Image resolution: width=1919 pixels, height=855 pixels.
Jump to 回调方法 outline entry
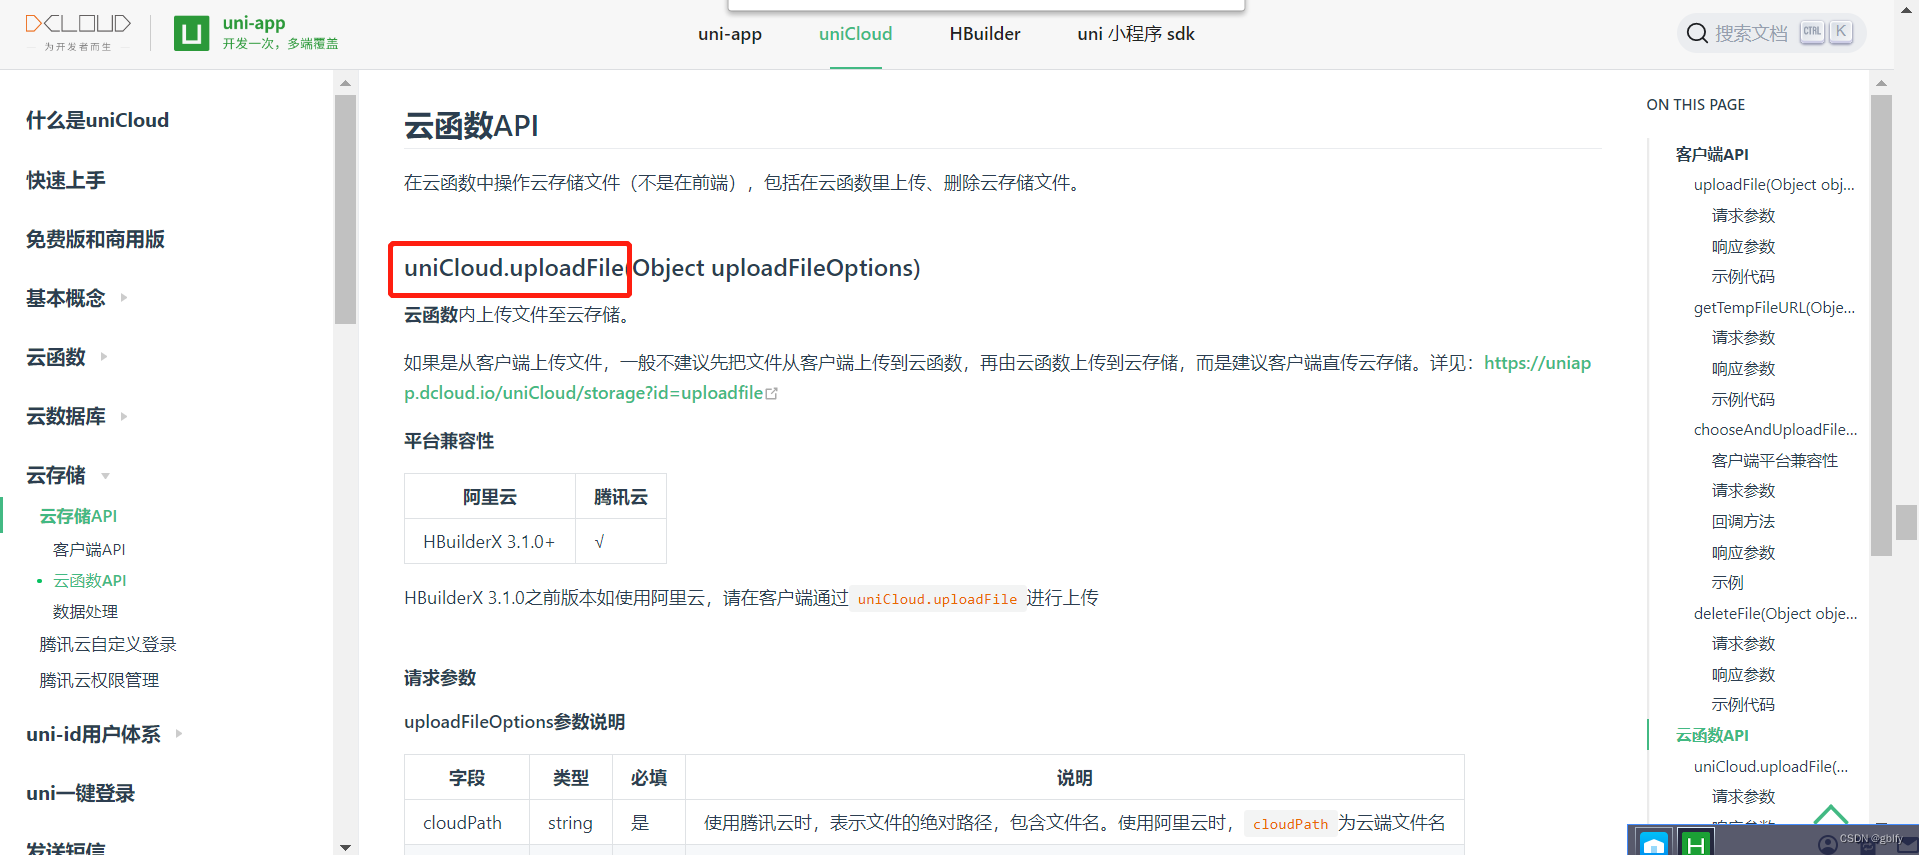point(1743,522)
